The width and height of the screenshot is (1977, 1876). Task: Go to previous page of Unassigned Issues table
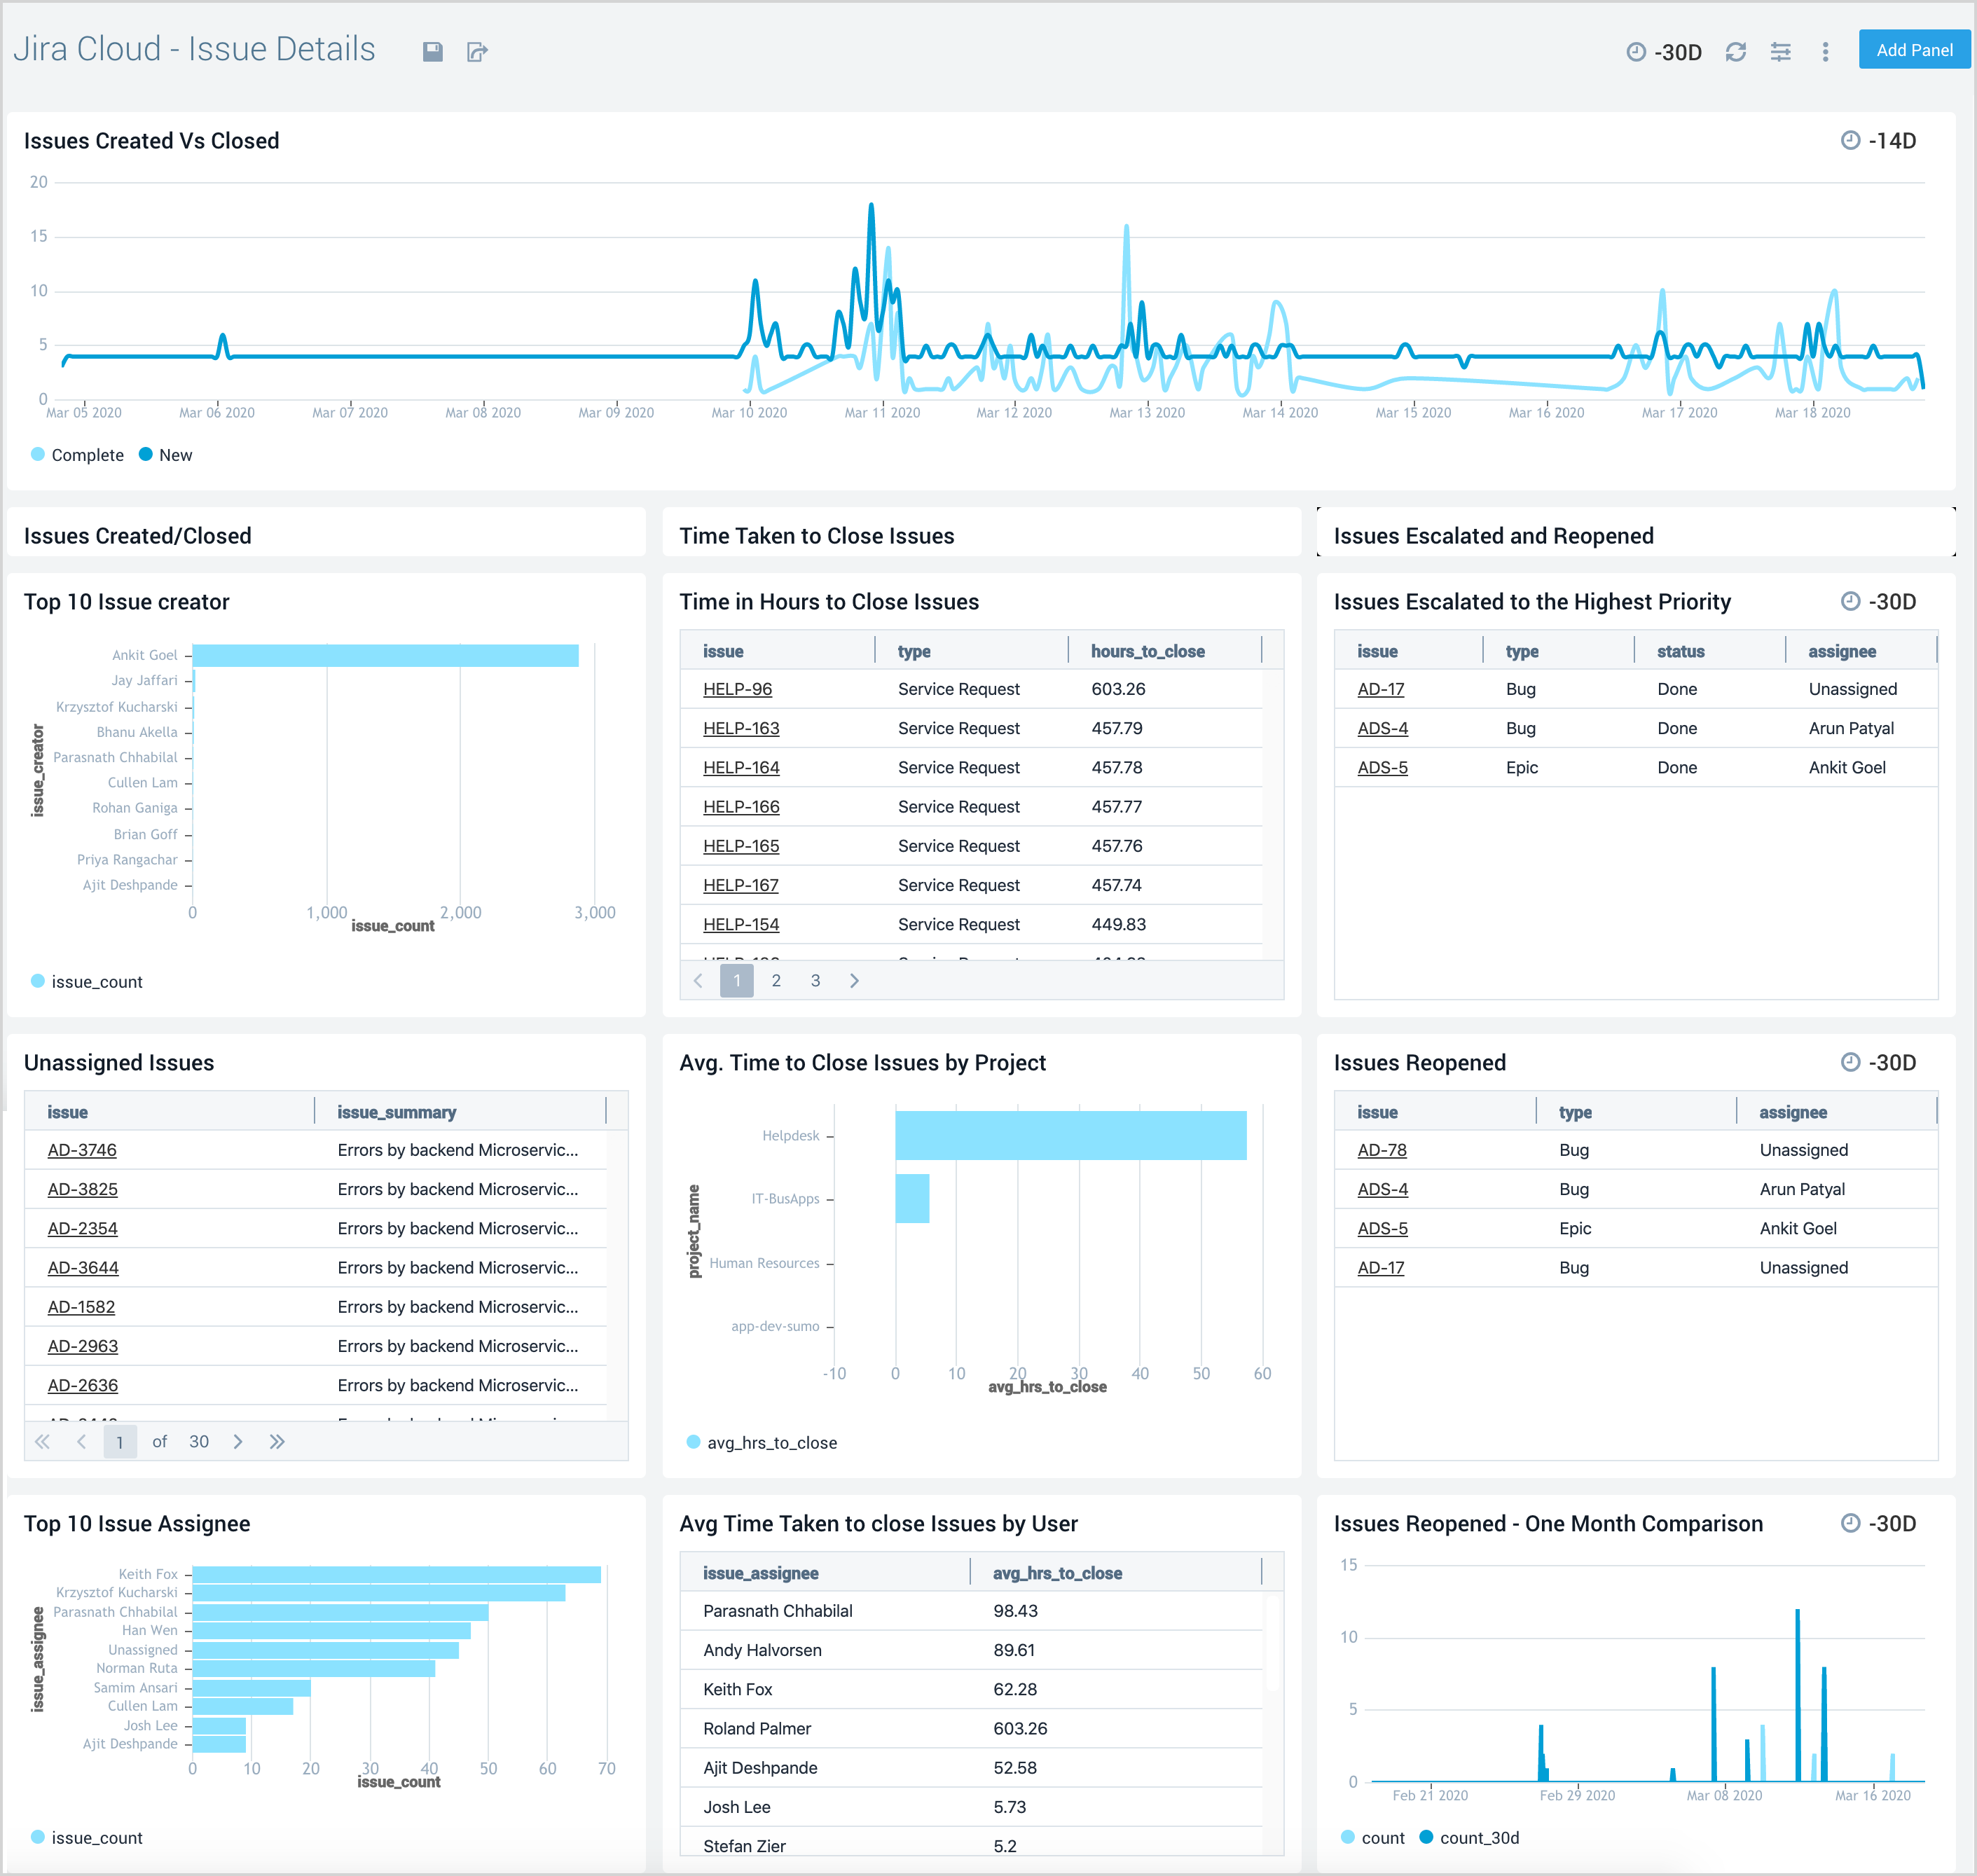point(82,1441)
